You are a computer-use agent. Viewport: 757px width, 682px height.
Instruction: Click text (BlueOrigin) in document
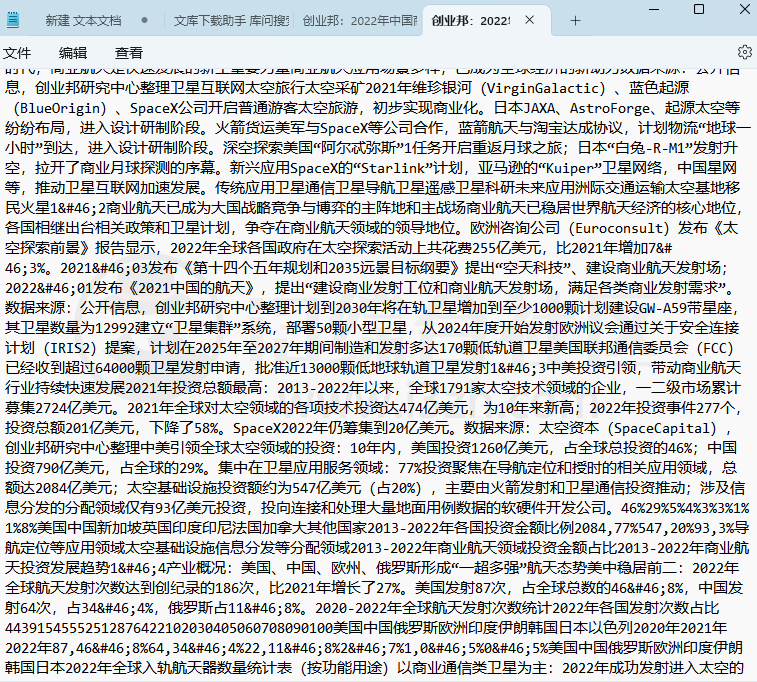pyautogui.click(x=61, y=108)
